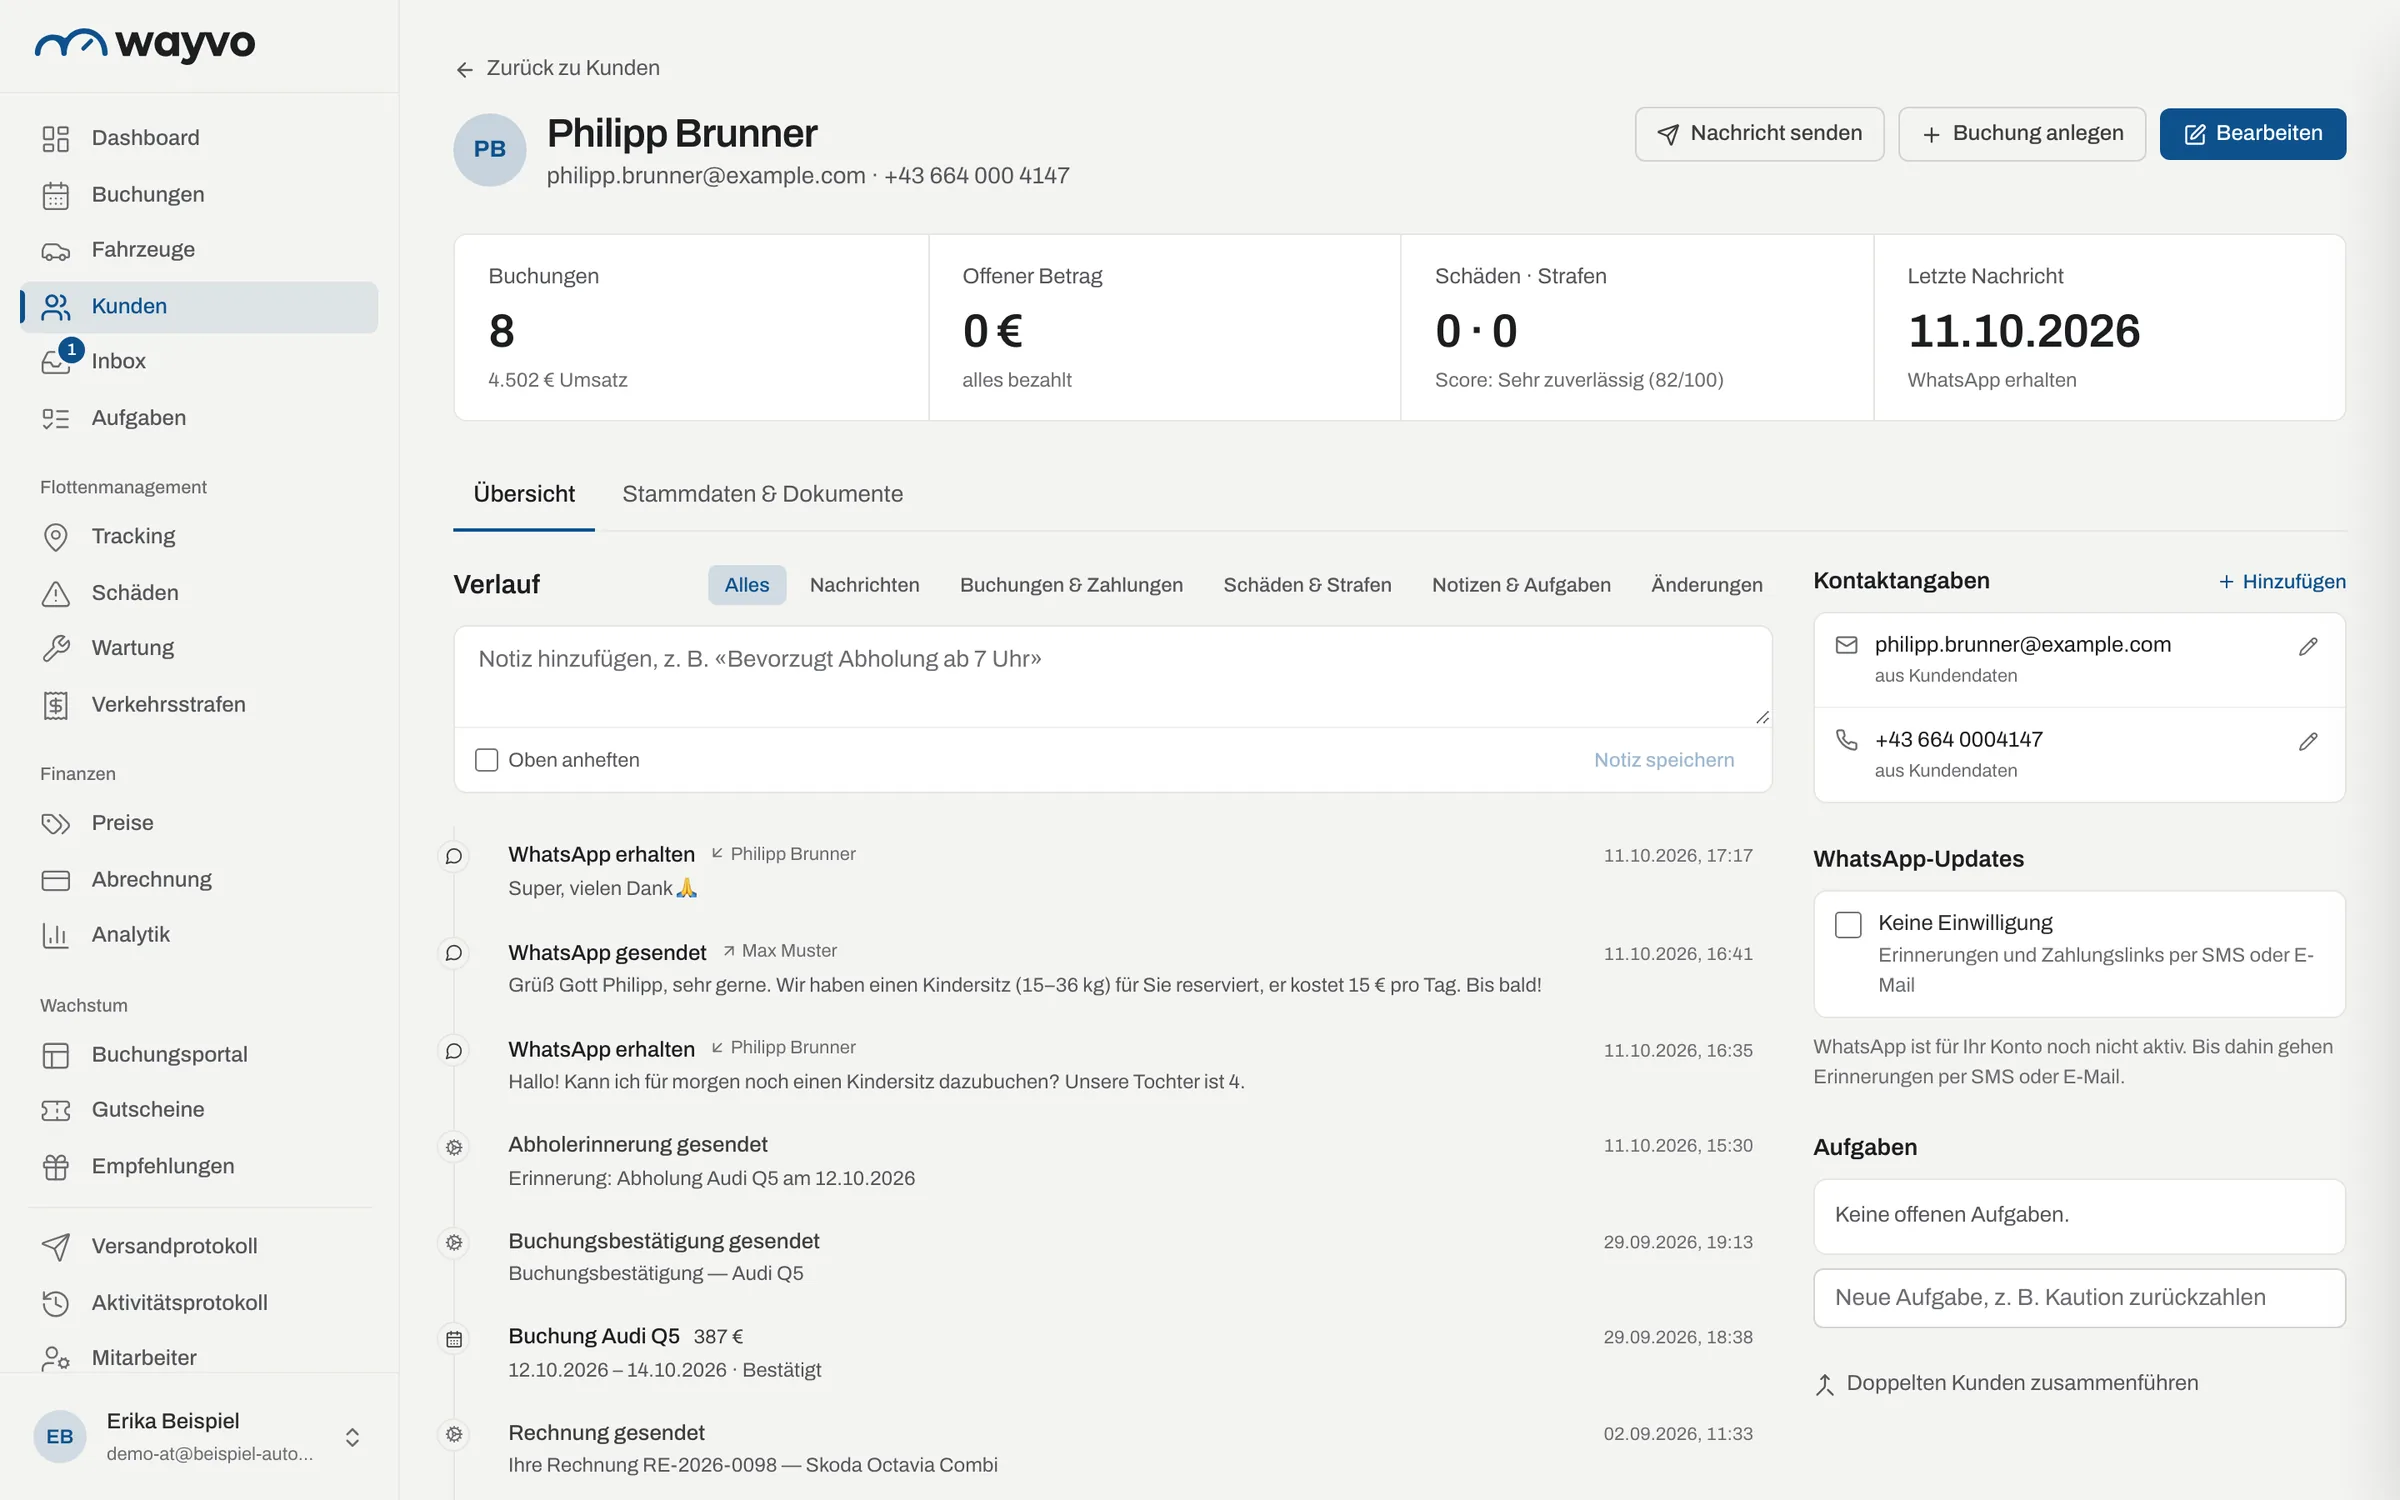Filter Verlauf by Schäden & Strafen
Image resolution: width=2400 pixels, height=1500 pixels.
click(x=1307, y=585)
